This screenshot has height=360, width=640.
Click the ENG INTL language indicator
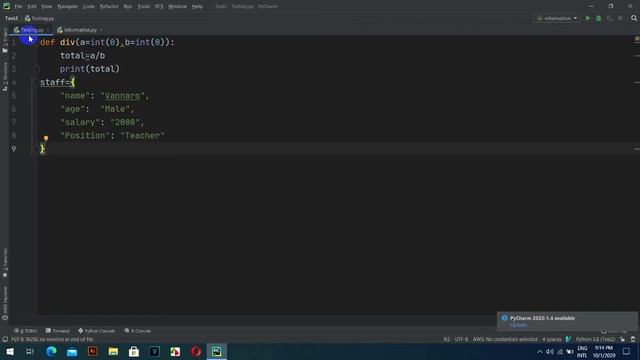point(582,352)
